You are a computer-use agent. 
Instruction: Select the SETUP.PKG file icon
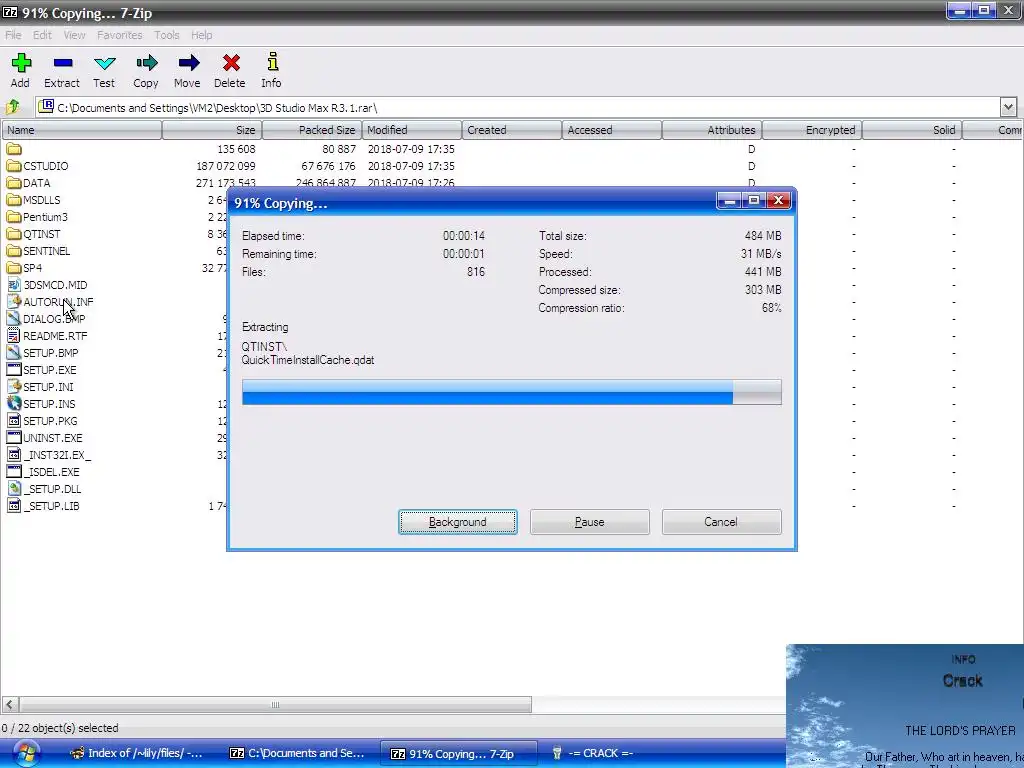(x=14, y=421)
